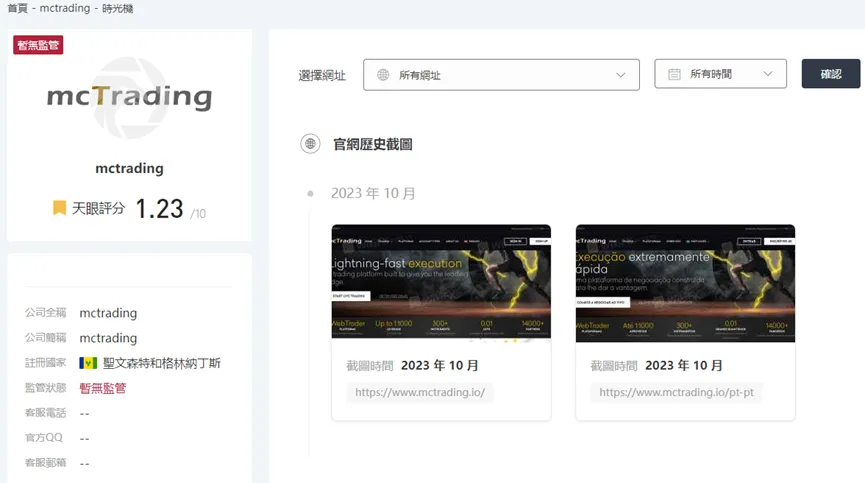The height and width of the screenshot is (483, 865).
Task: Click the bold mctrading name under logo
Action: [129, 168]
